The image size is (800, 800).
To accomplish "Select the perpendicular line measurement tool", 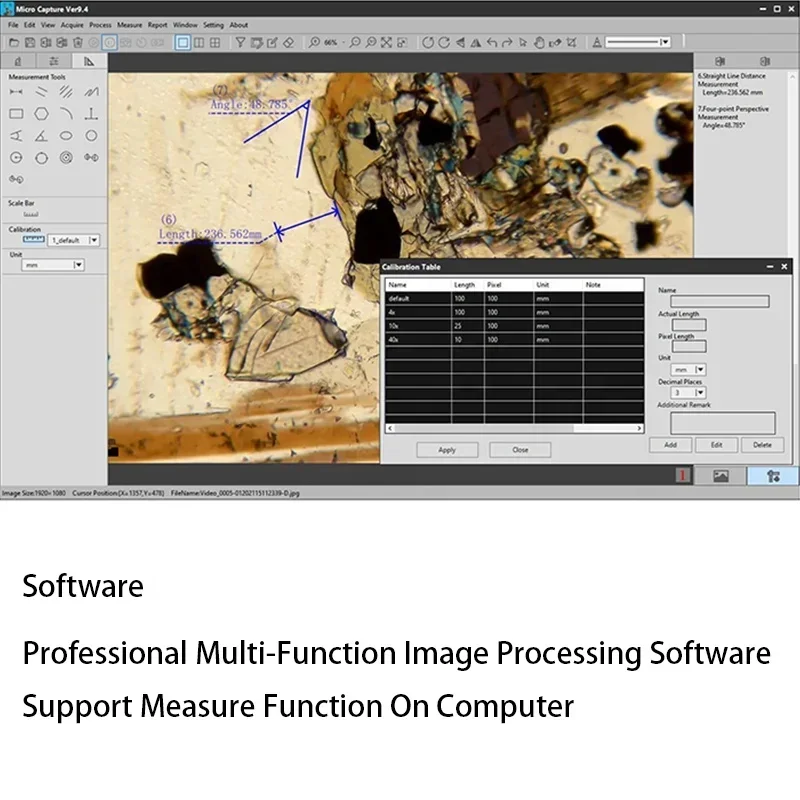I will (x=91, y=114).
